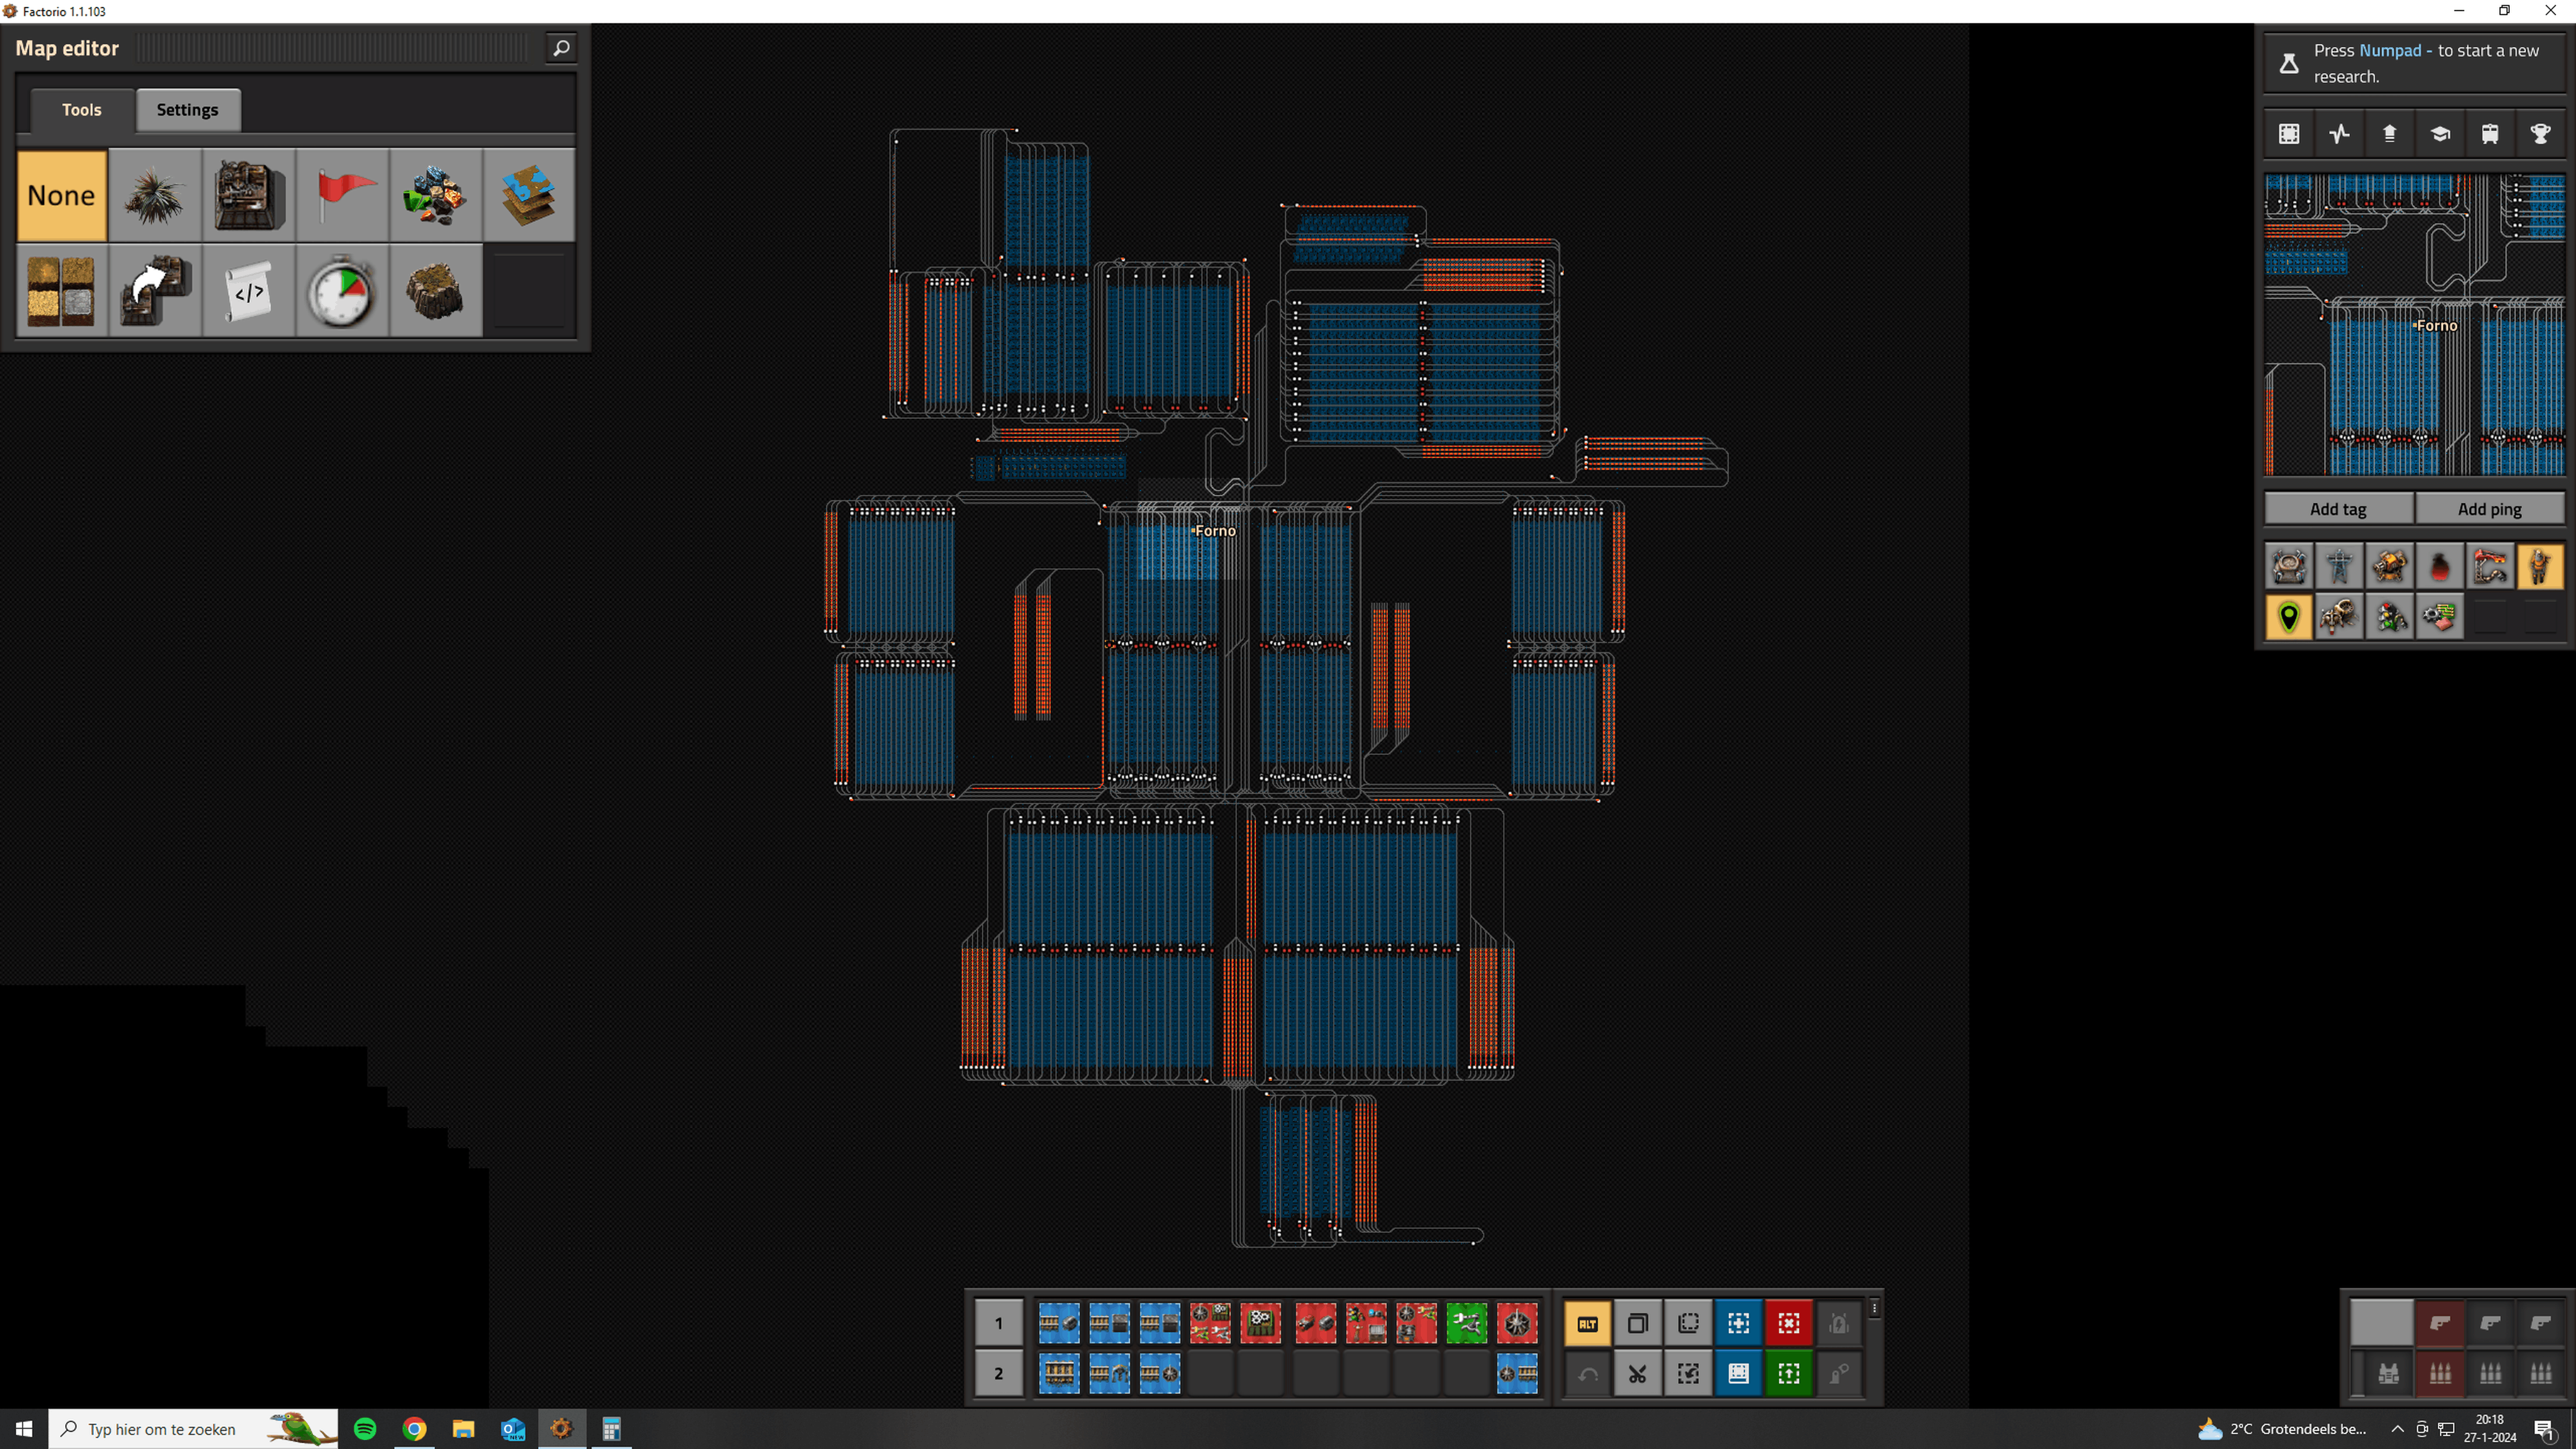This screenshot has height=1449, width=2576.
Task: Open File Explorer from the taskbar
Action: pos(463,1429)
